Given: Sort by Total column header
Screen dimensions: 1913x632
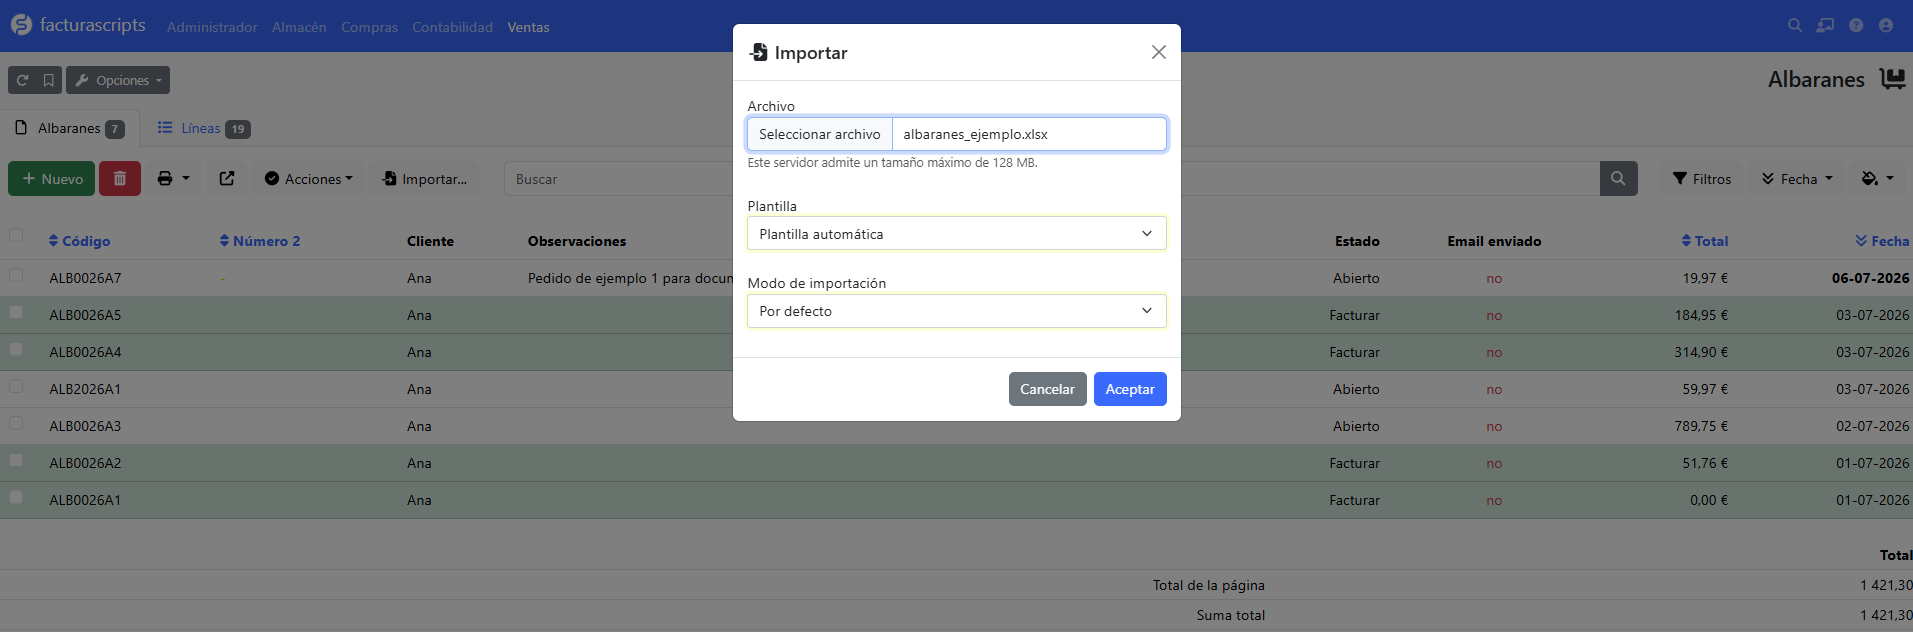Looking at the screenshot, I should pyautogui.click(x=1705, y=241).
